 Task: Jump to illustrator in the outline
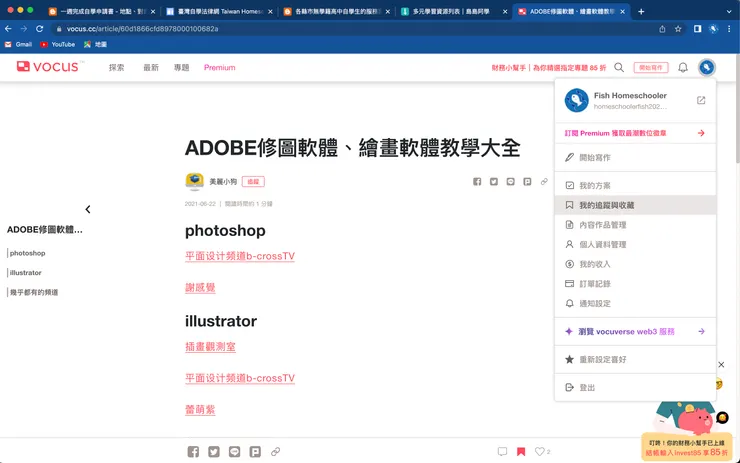coord(25,273)
